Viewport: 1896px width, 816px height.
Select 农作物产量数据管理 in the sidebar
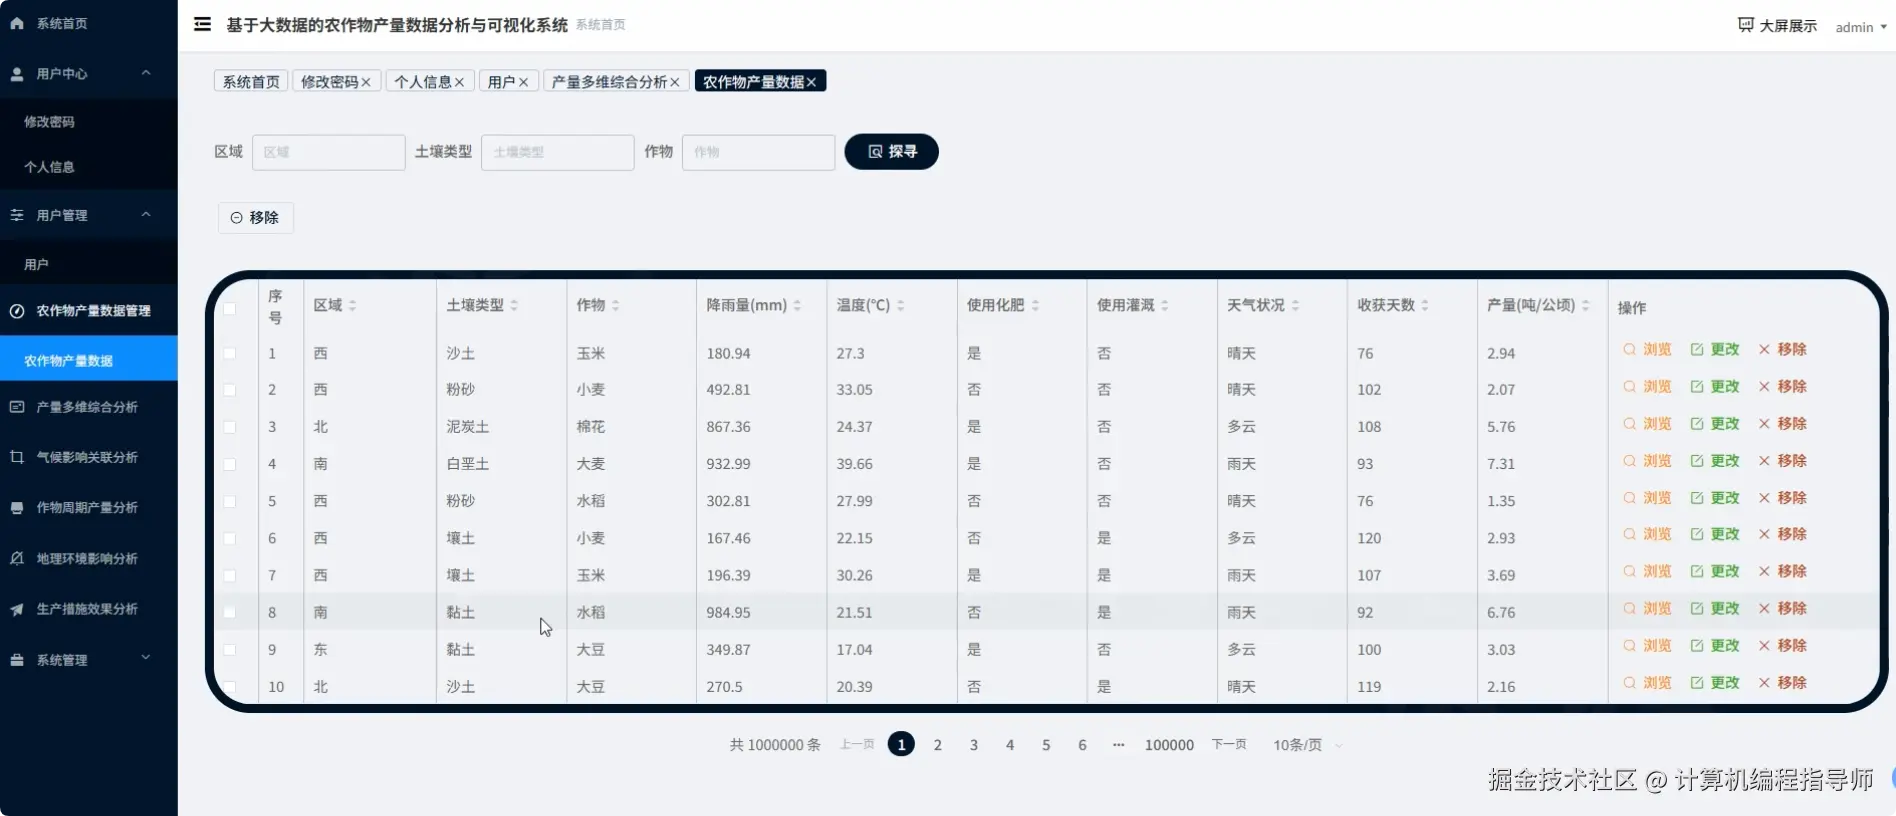89,311
